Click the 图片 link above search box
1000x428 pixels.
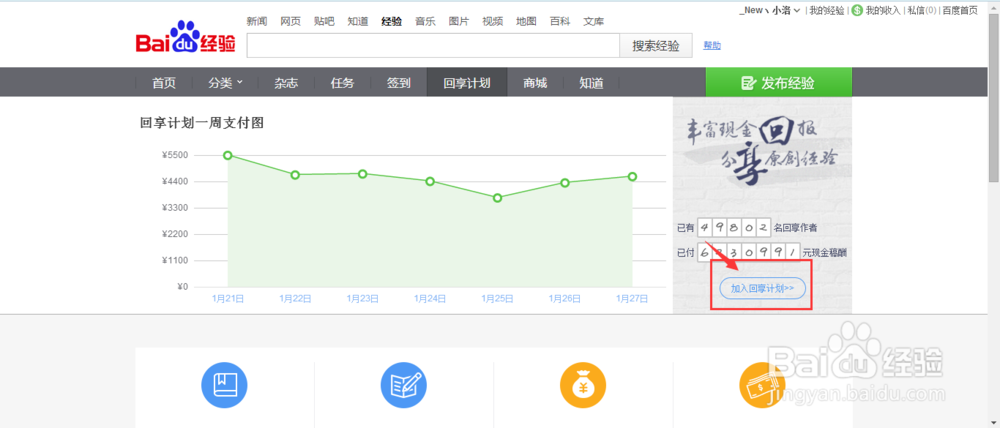click(459, 21)
